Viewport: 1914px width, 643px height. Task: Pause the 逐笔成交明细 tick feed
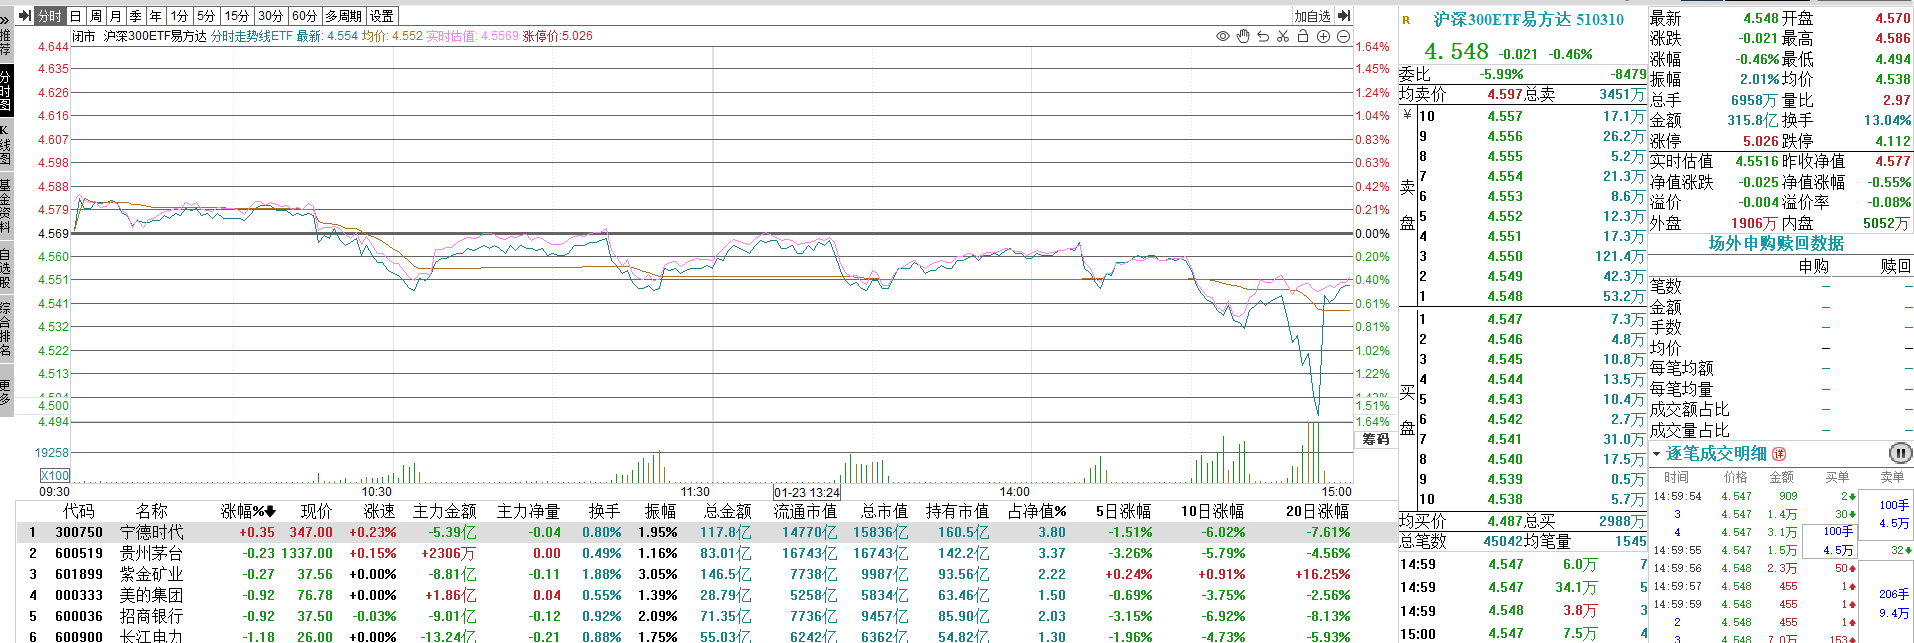point(1899,453)
